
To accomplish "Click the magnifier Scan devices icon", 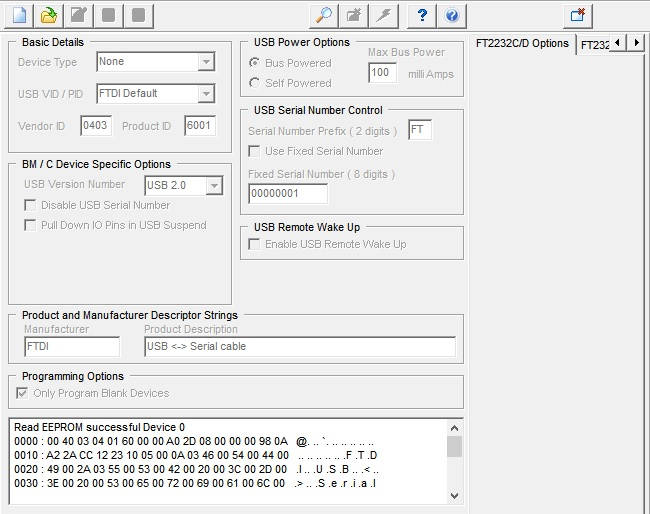I will click(x=323, y=15).
